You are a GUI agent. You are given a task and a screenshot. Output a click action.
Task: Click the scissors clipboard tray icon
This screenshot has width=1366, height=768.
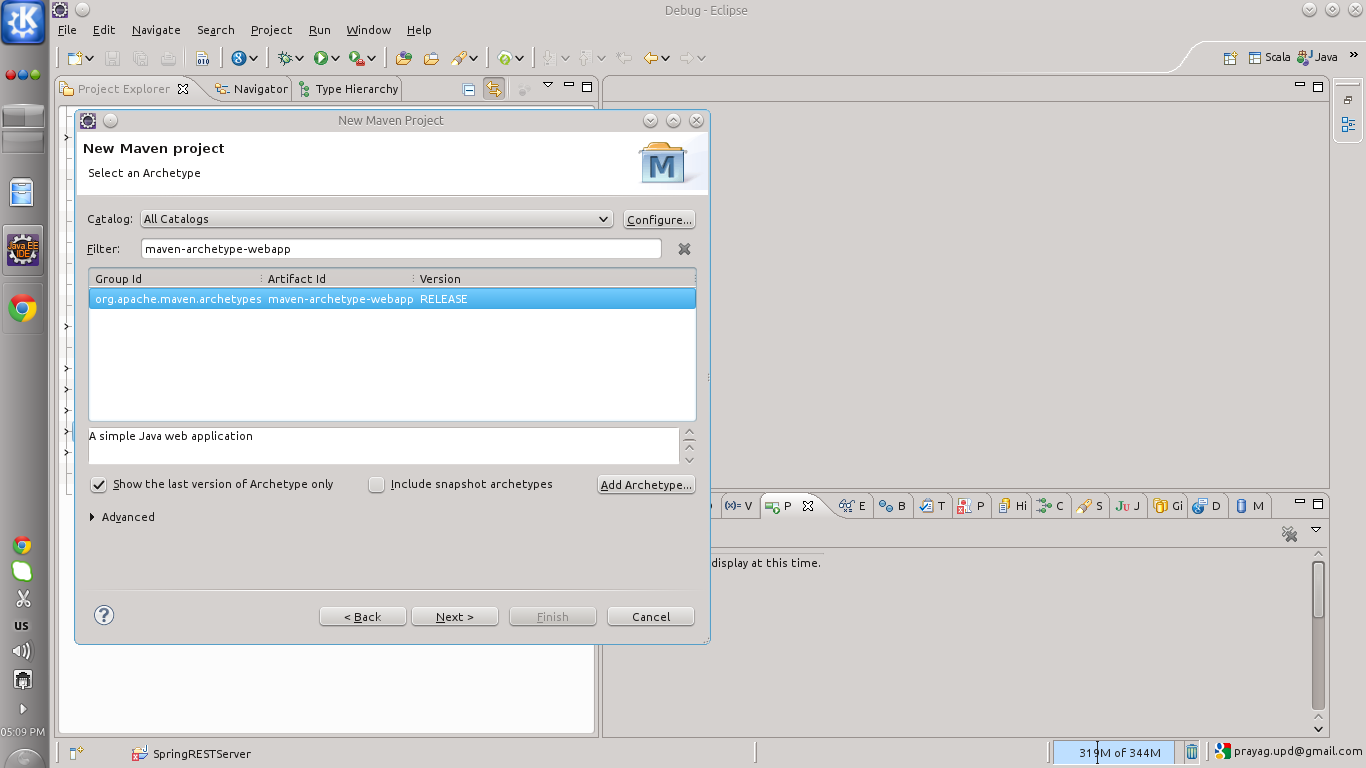click(22, 598)
